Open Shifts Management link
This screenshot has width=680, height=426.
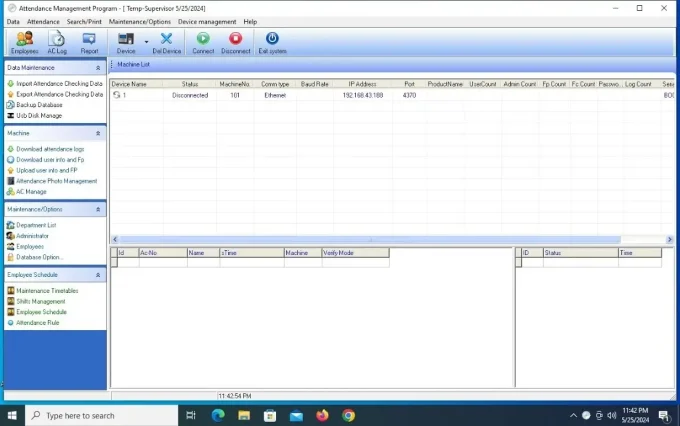tap(41, 301)
